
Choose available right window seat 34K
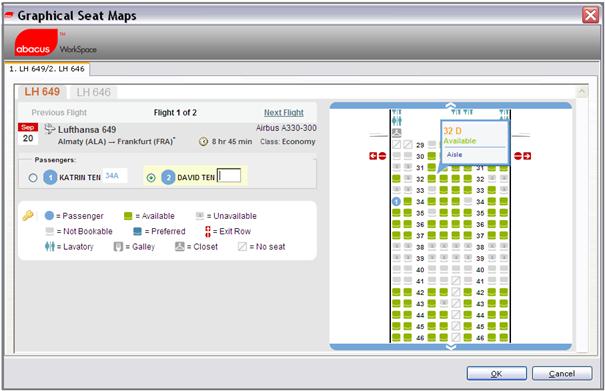click(504, 201)
